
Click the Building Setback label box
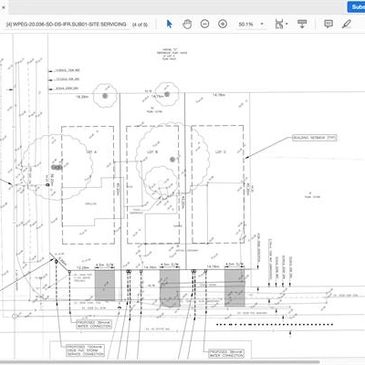314,138
